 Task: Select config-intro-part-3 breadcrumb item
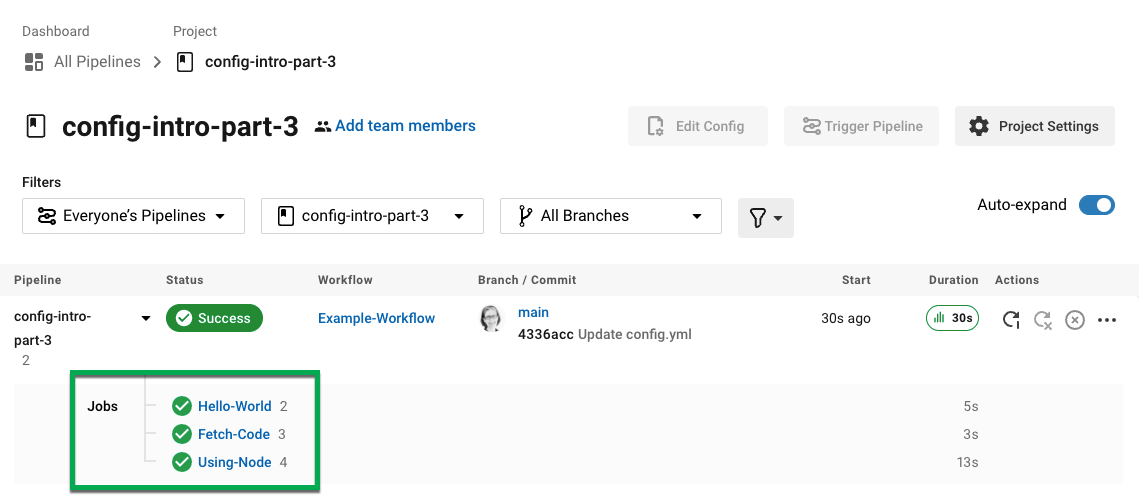(270, 62)
